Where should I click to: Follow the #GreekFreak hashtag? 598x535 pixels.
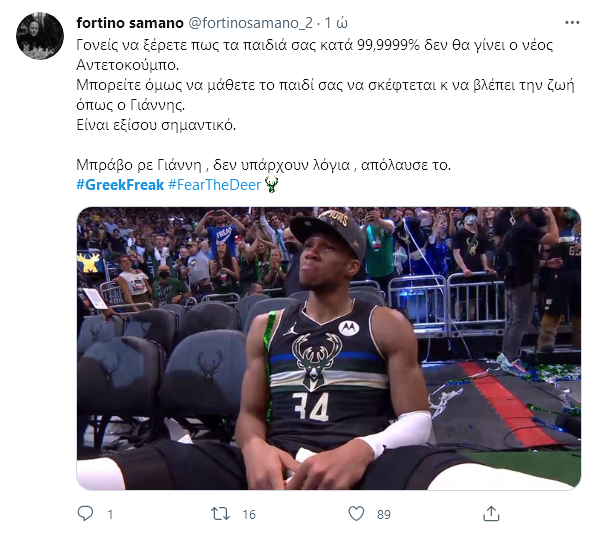coord(120,185)
